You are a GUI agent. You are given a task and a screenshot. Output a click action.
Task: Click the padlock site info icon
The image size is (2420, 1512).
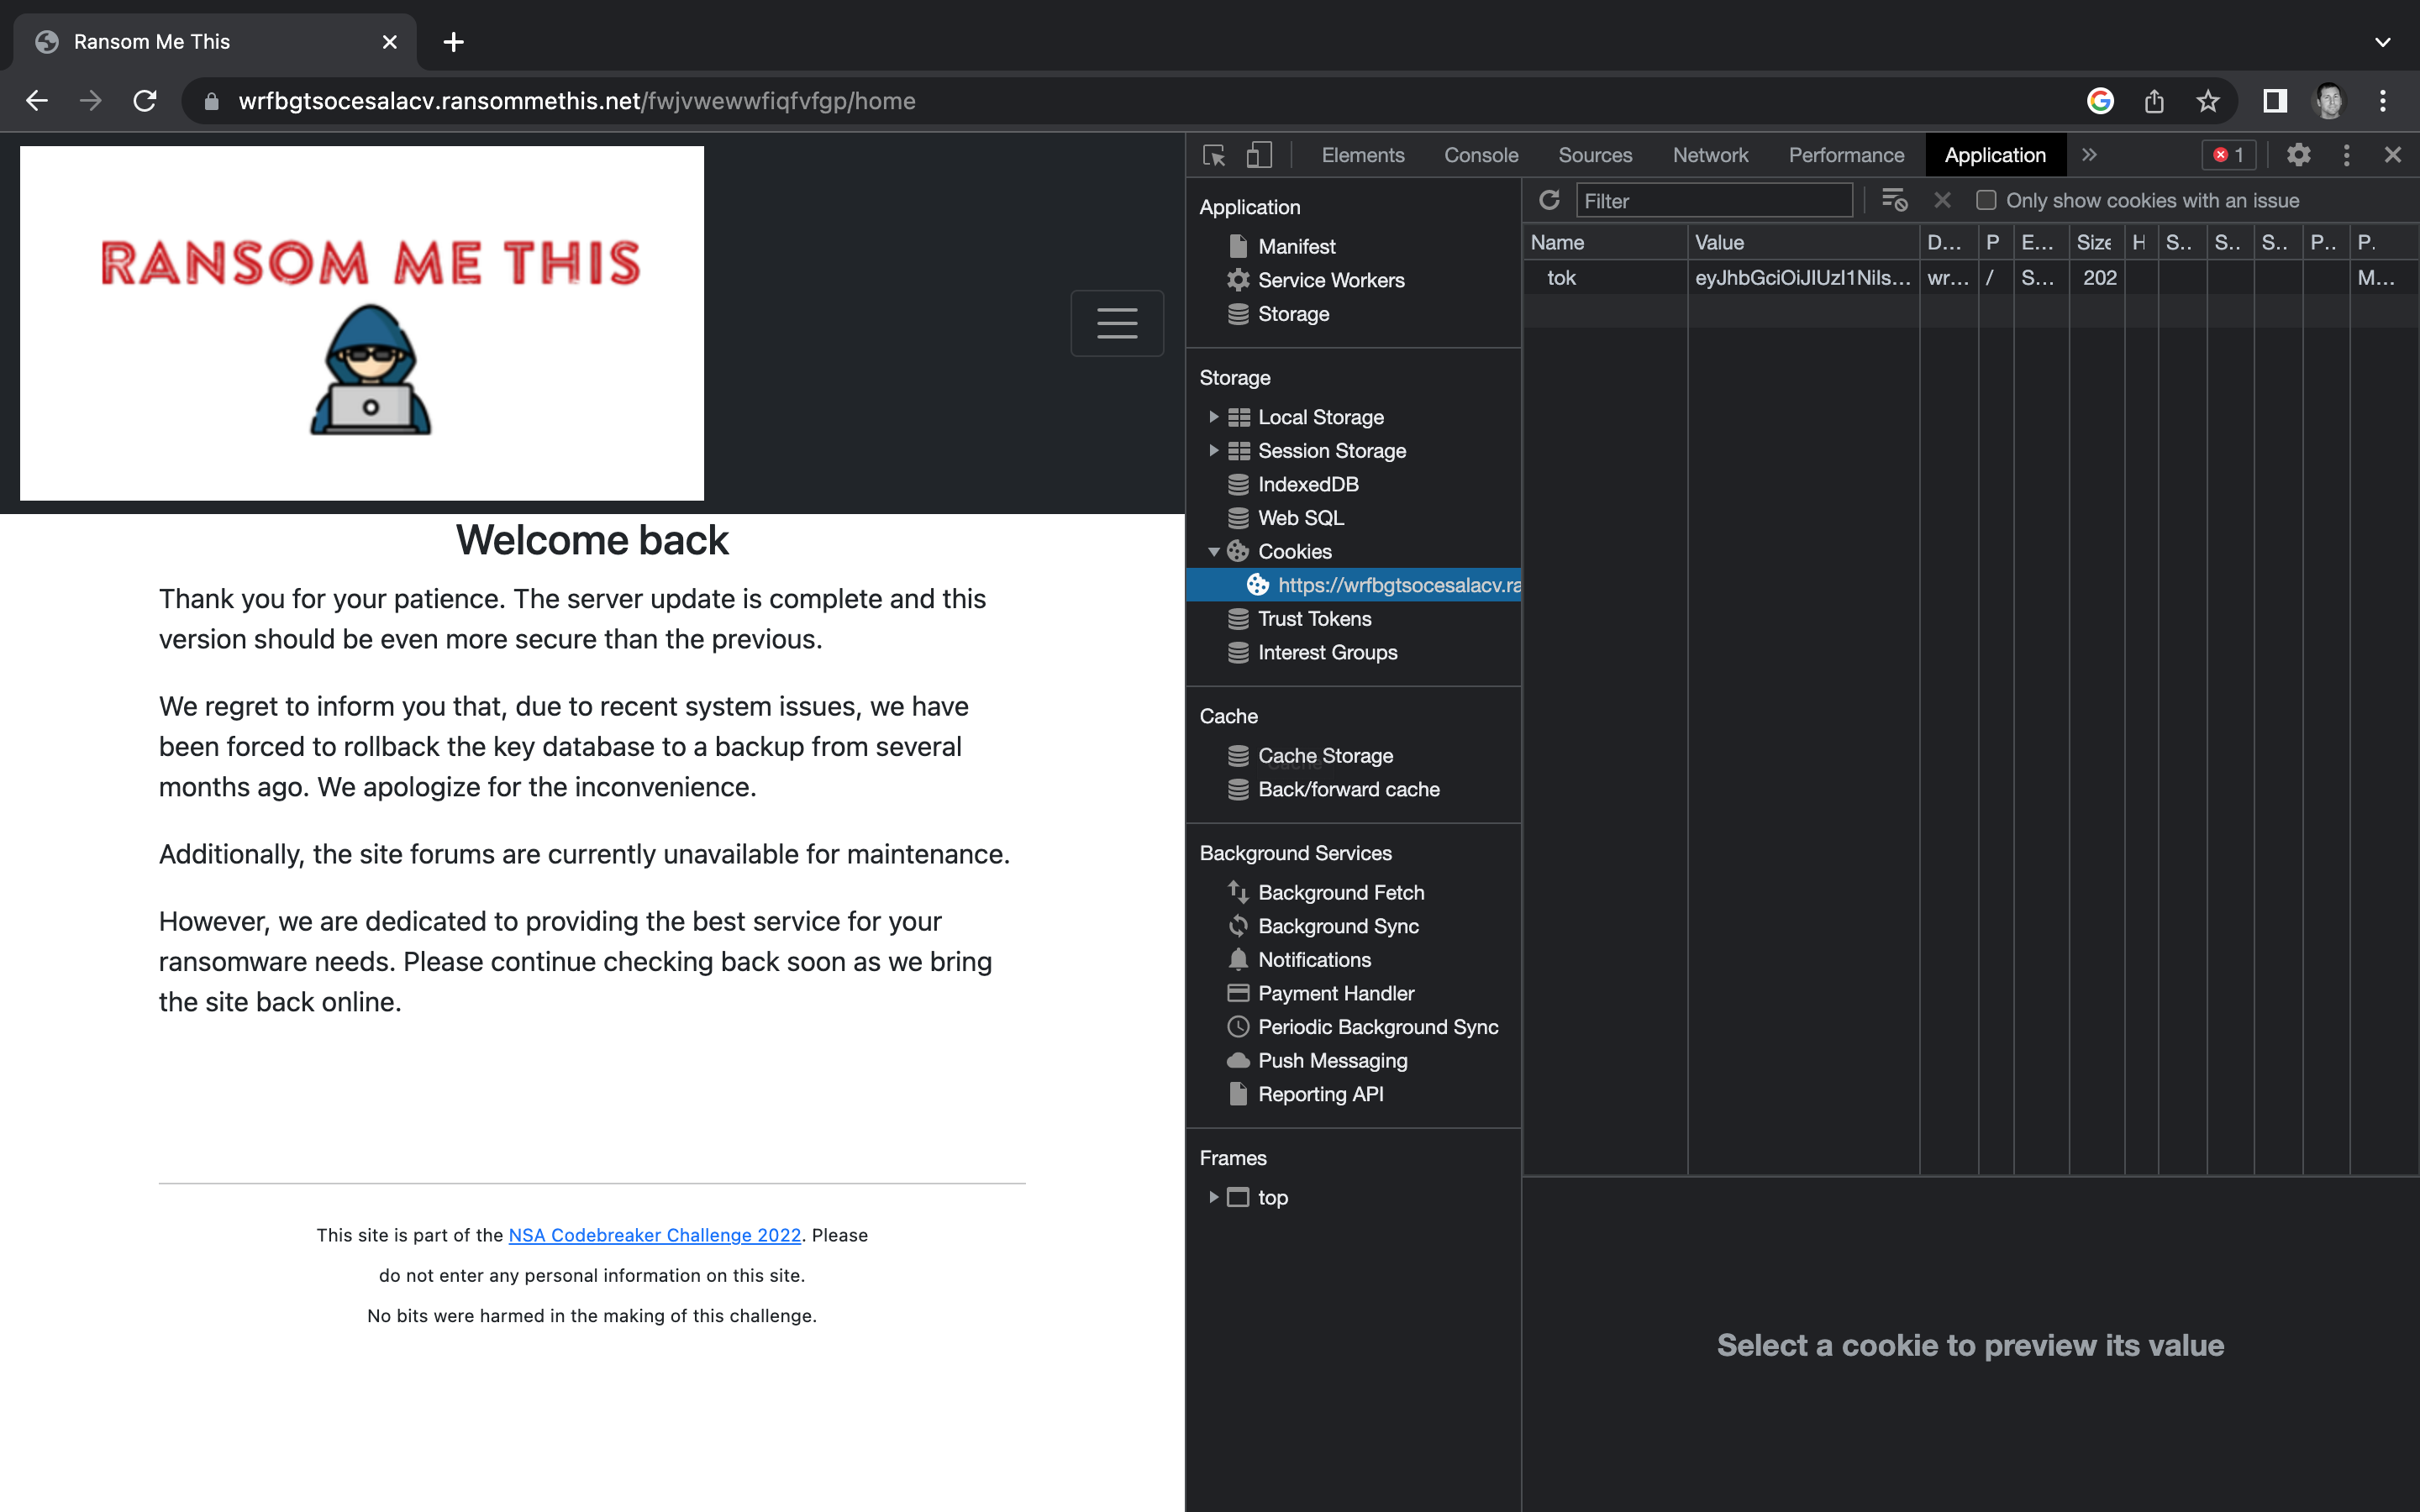[211, 101]
